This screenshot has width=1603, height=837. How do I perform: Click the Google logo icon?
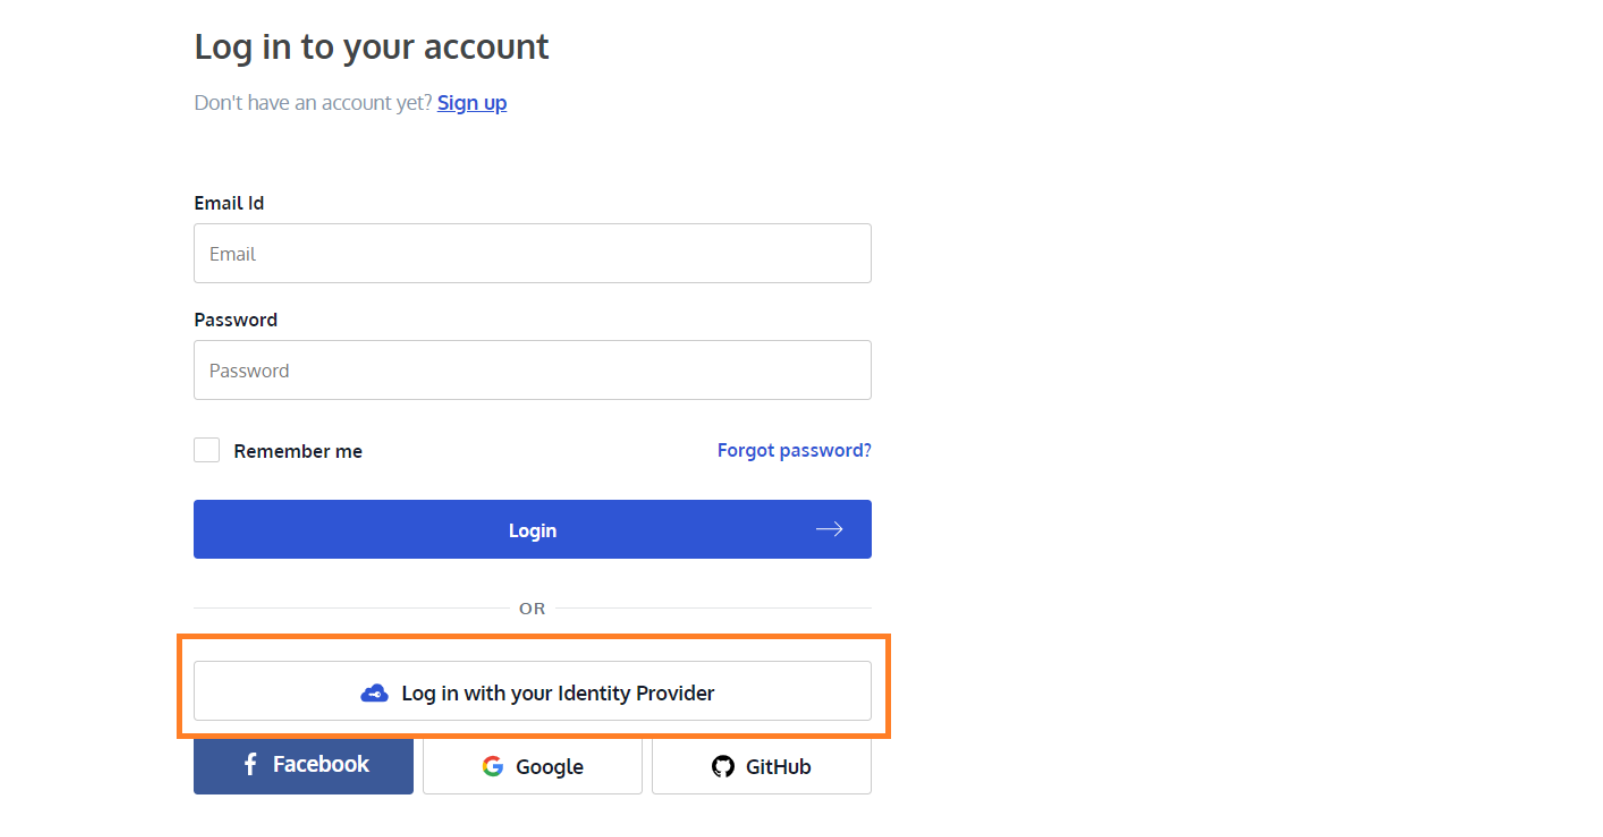tap(493, 766)
